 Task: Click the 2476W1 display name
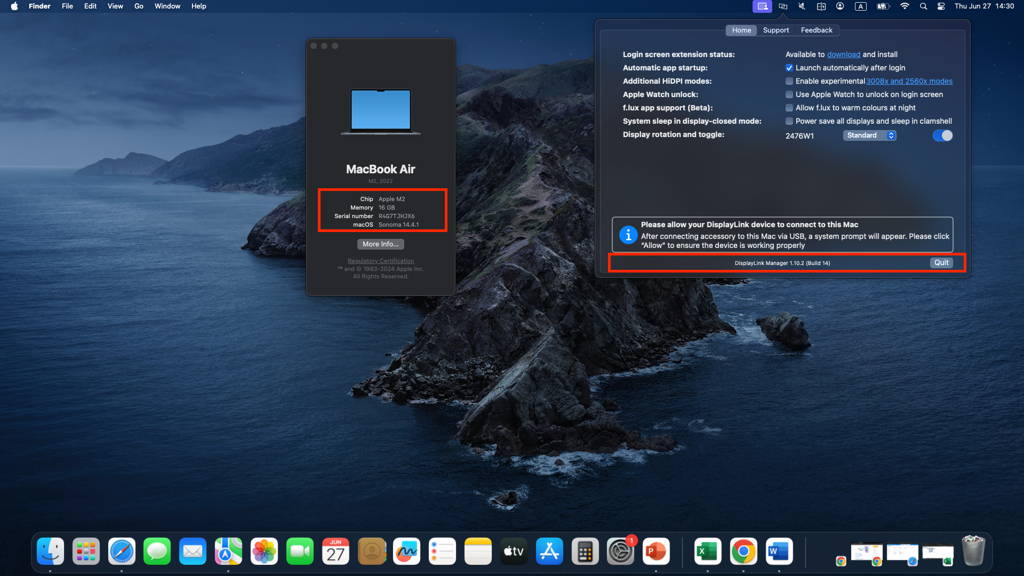pyautogui.click(x=799, y=136)
